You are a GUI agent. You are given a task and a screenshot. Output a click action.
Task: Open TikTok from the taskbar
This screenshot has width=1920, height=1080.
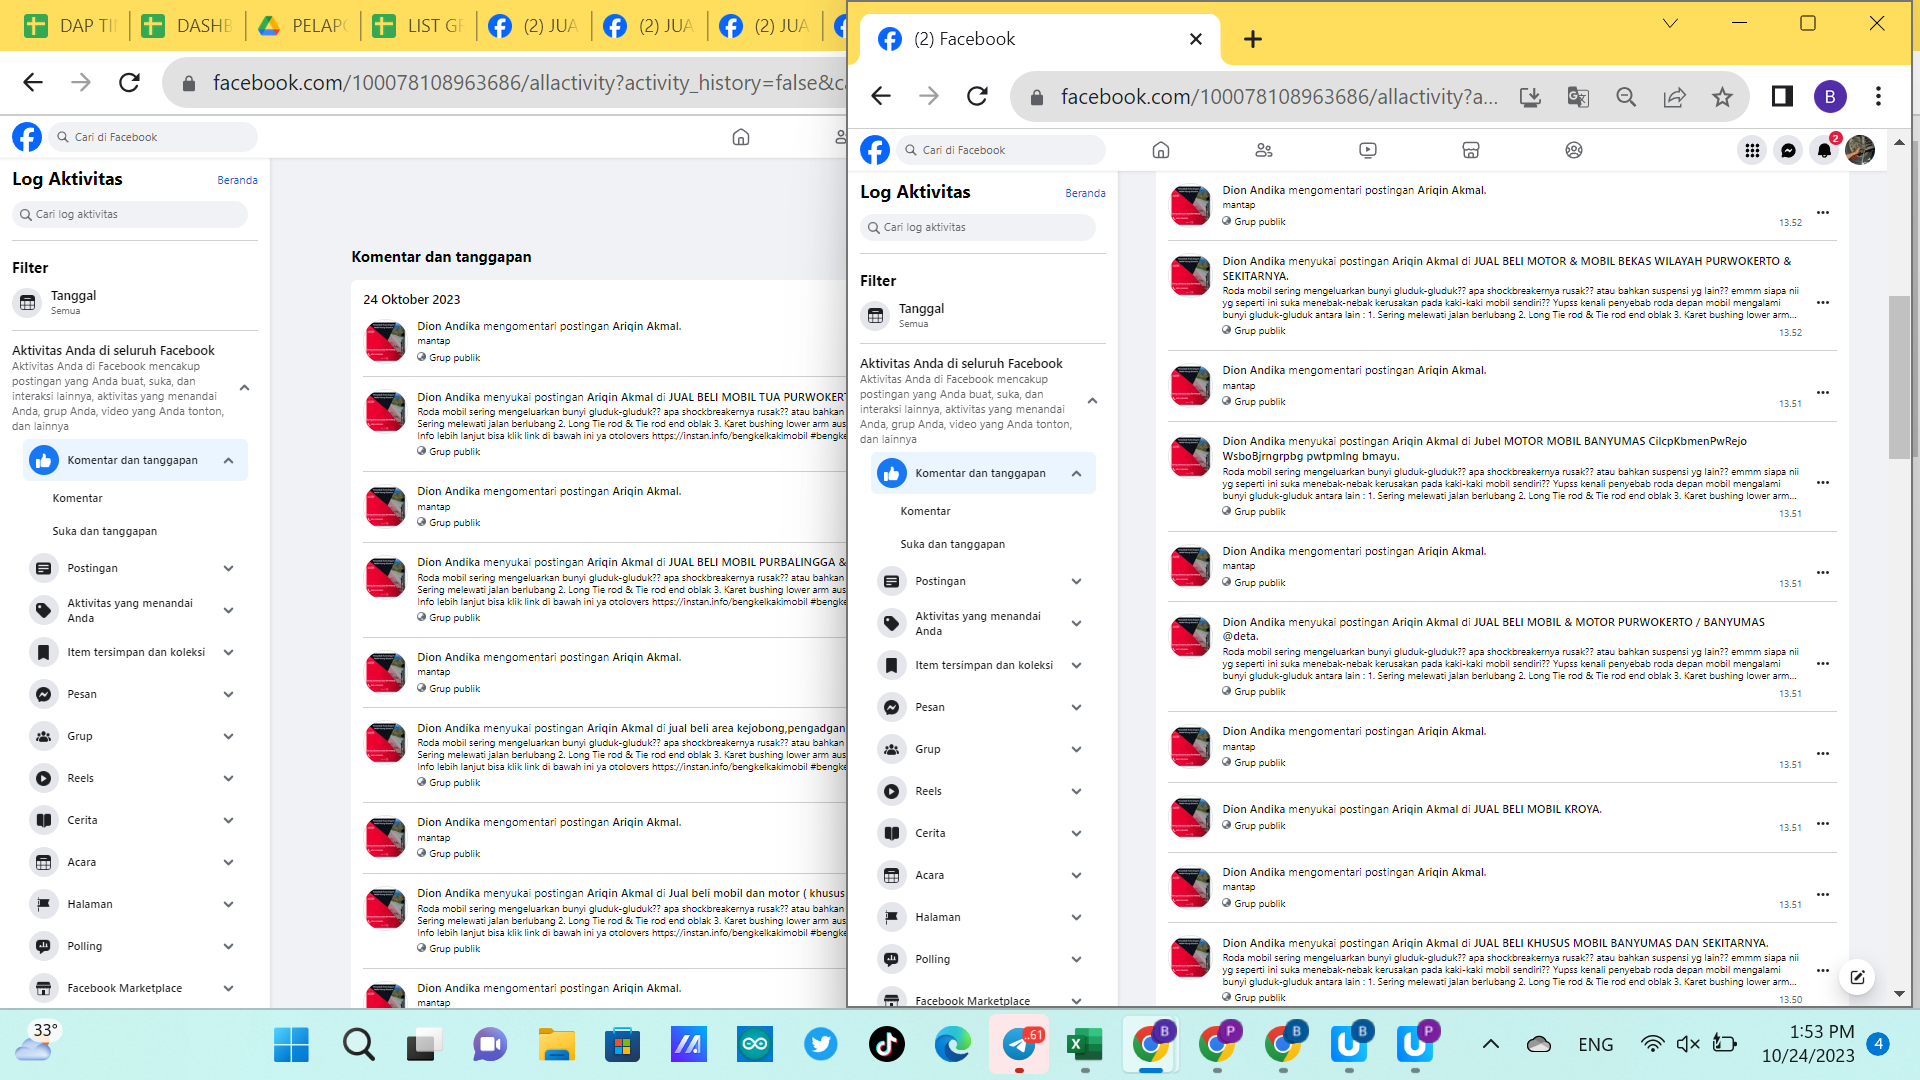886,1045
